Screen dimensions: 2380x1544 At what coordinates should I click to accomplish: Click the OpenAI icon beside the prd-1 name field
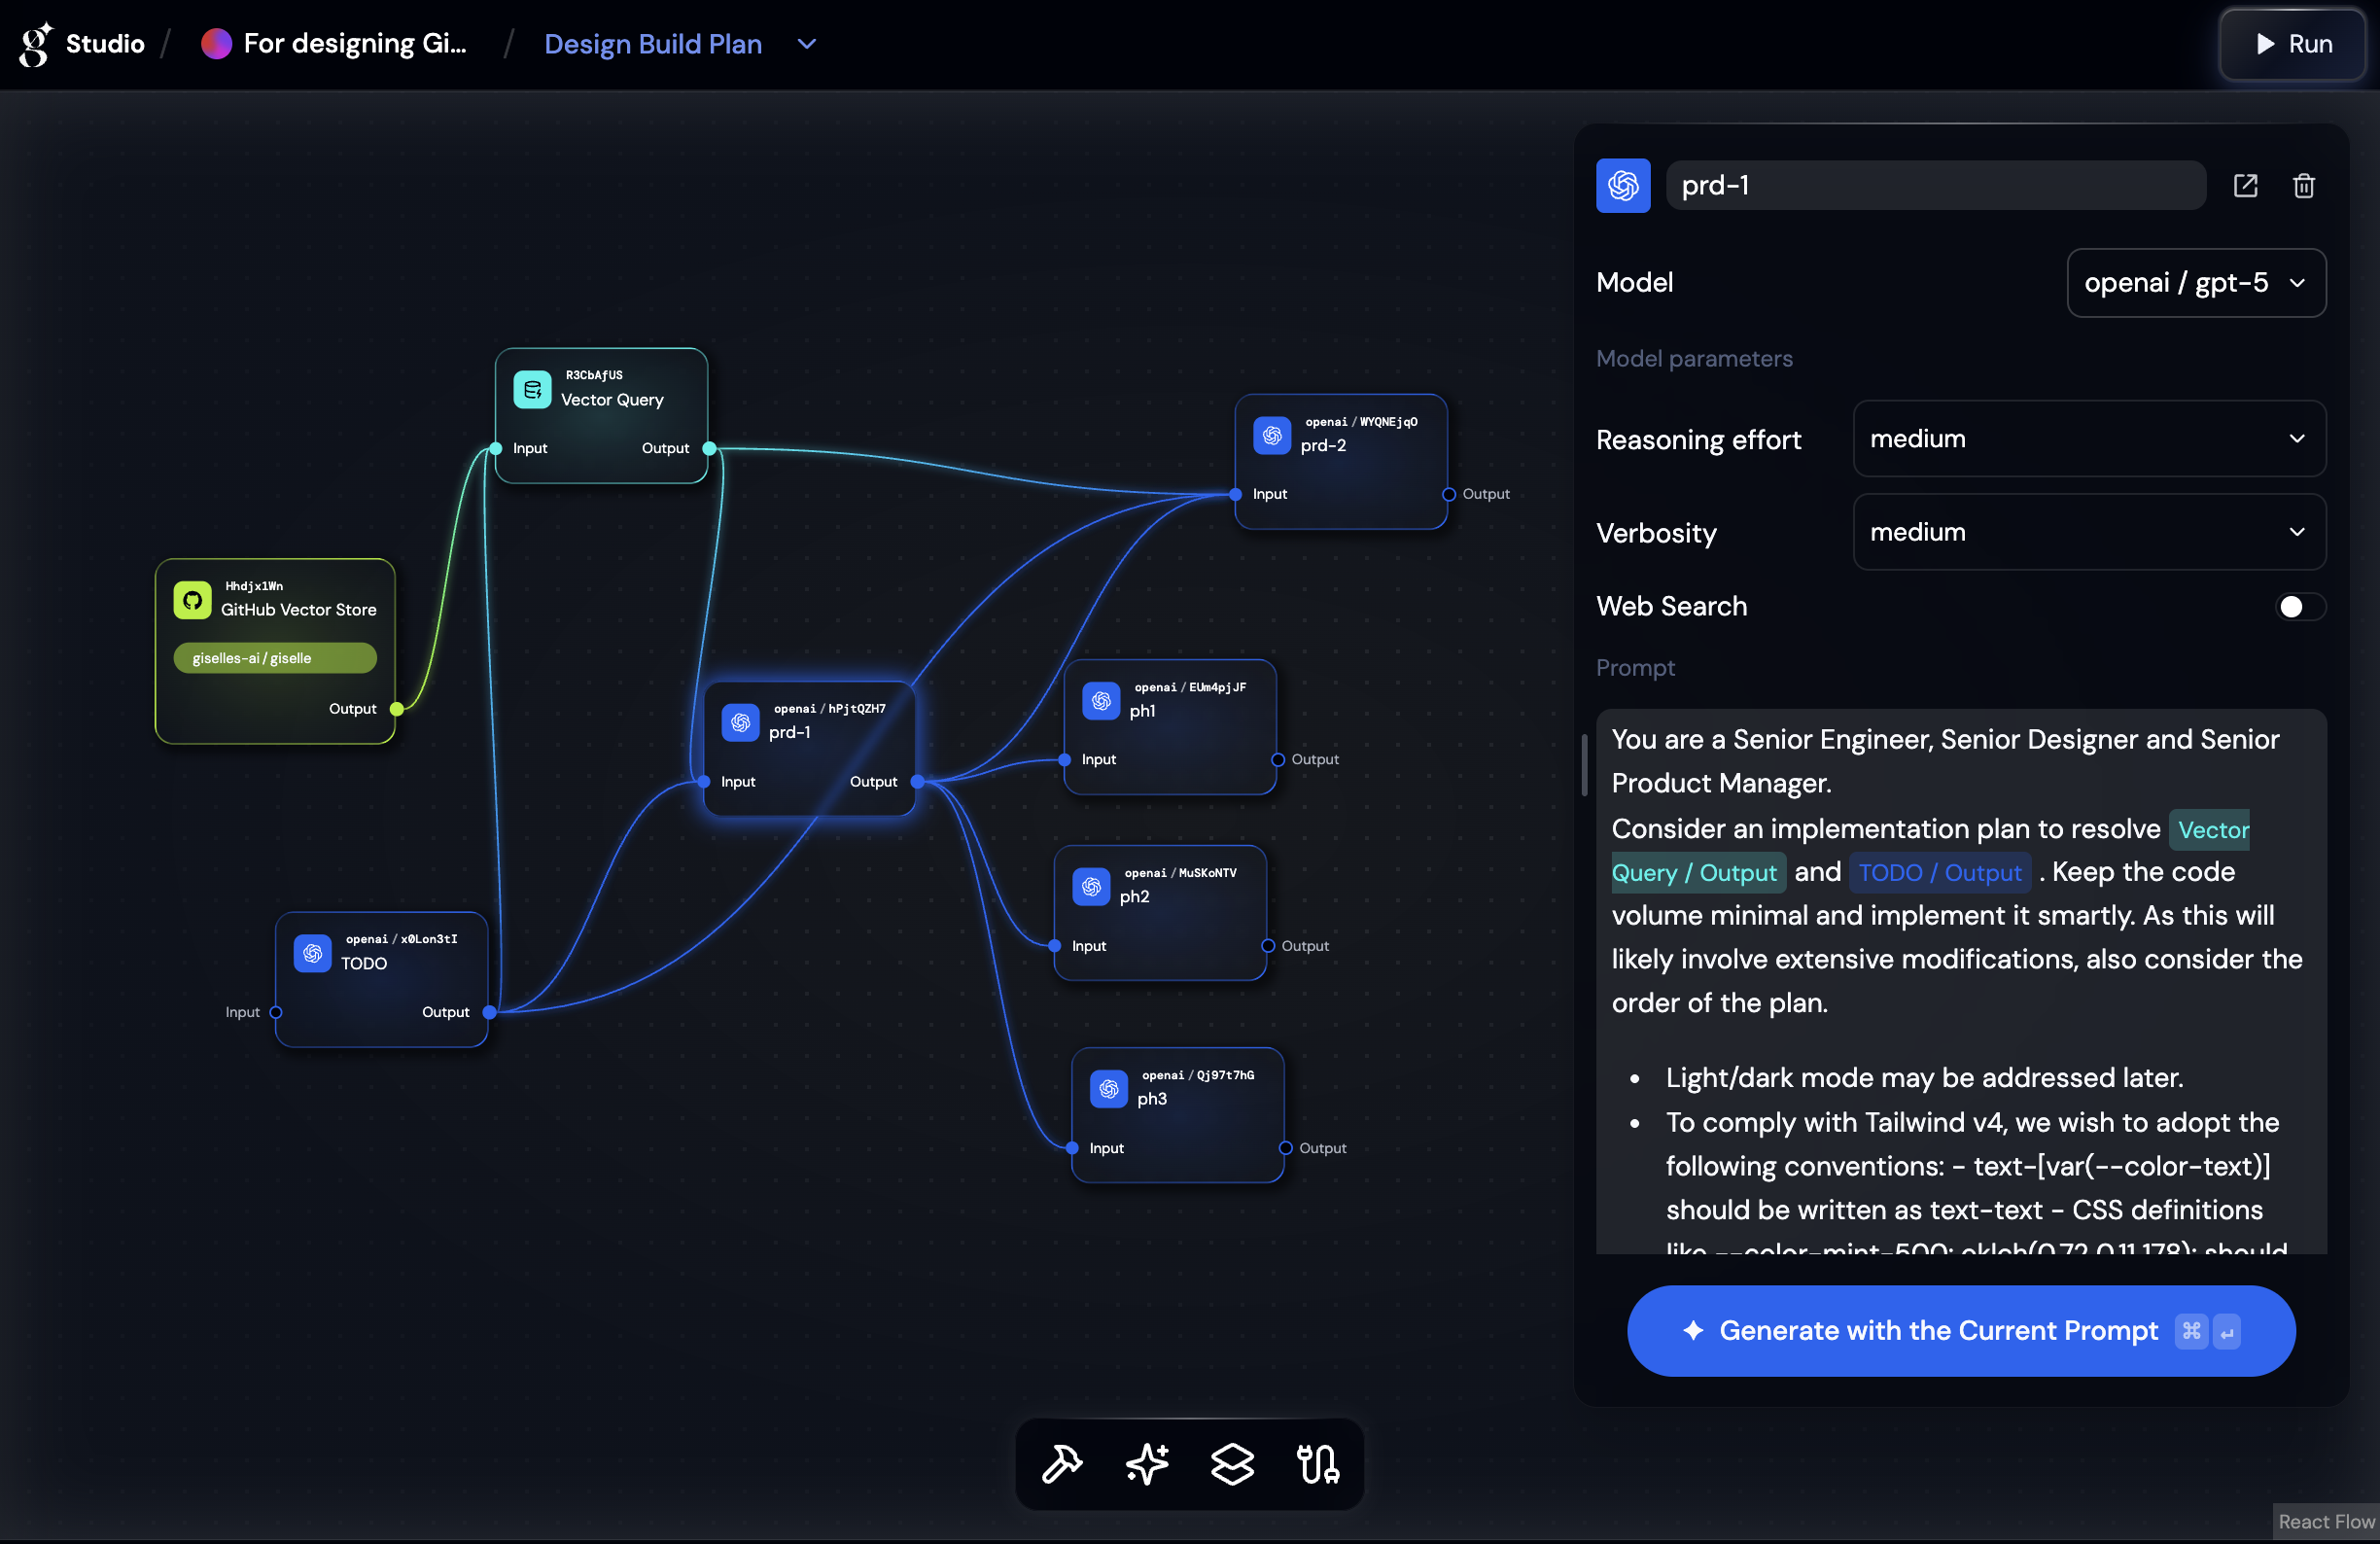pyautogui.click(x=1622, y=185)
